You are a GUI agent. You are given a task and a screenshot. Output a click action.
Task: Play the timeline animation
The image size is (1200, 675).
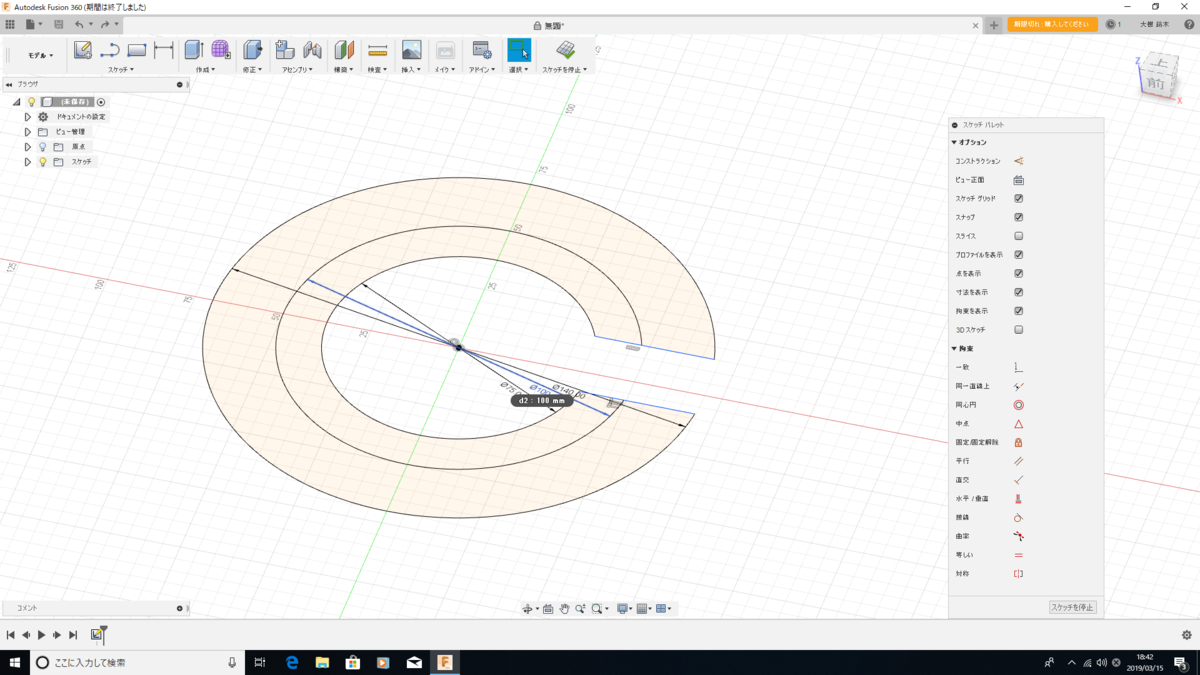pyautogui.click(x=41, y=635)
